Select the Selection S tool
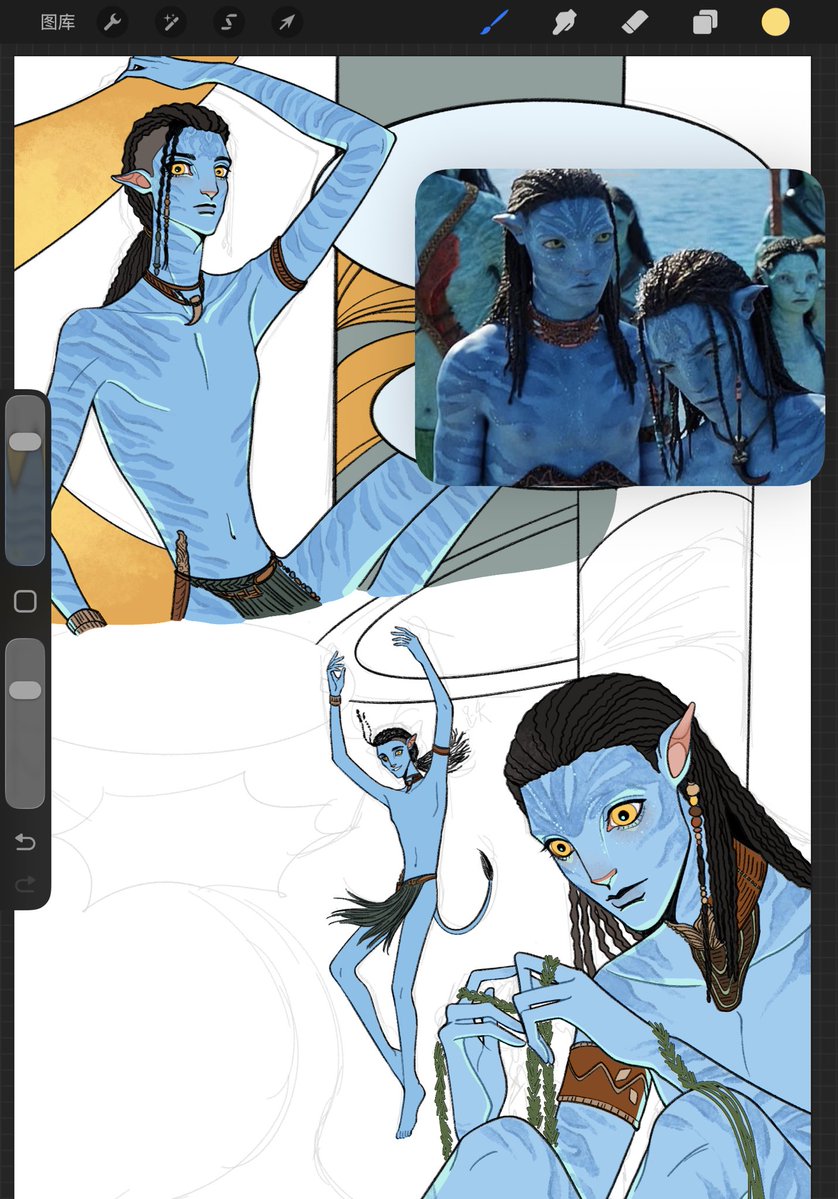The width and height of the screenshot is (838, 1199). pos(229,22)
